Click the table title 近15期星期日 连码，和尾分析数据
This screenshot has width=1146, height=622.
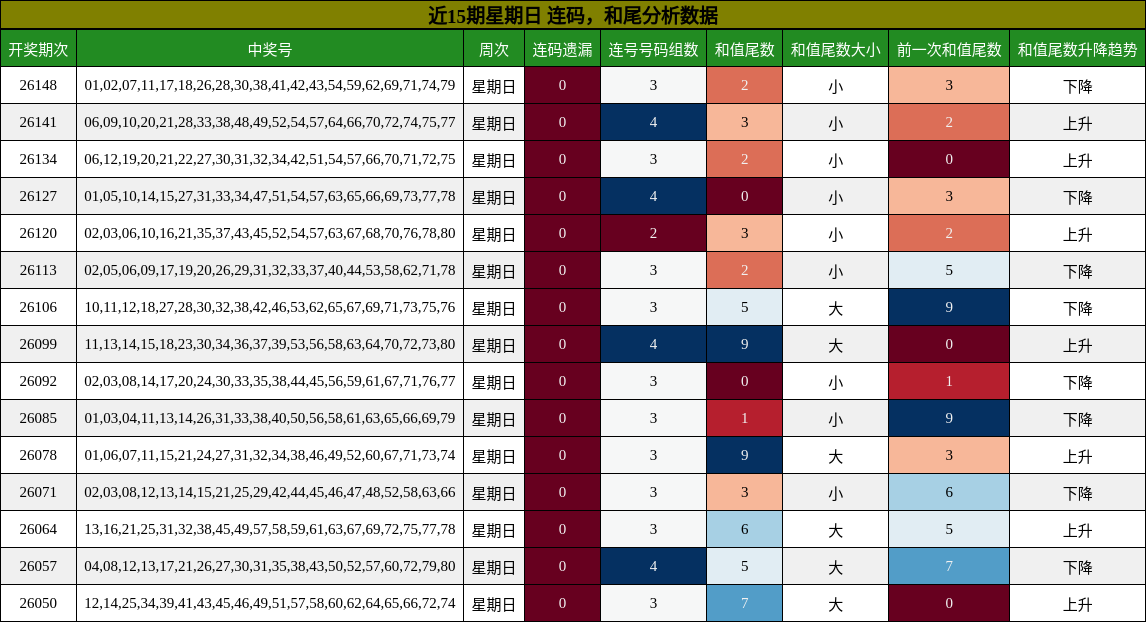click(x=573, y=15)
